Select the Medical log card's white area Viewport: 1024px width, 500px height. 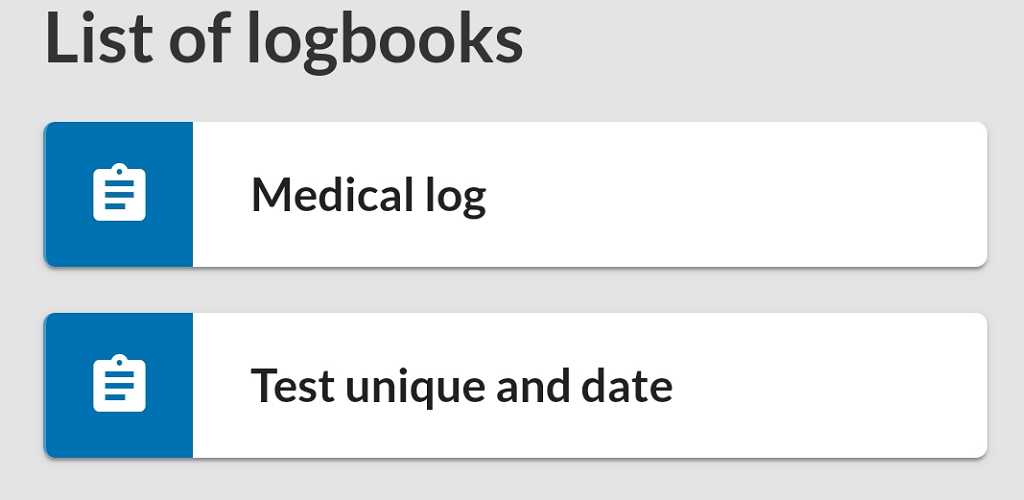tap(590, 195)
